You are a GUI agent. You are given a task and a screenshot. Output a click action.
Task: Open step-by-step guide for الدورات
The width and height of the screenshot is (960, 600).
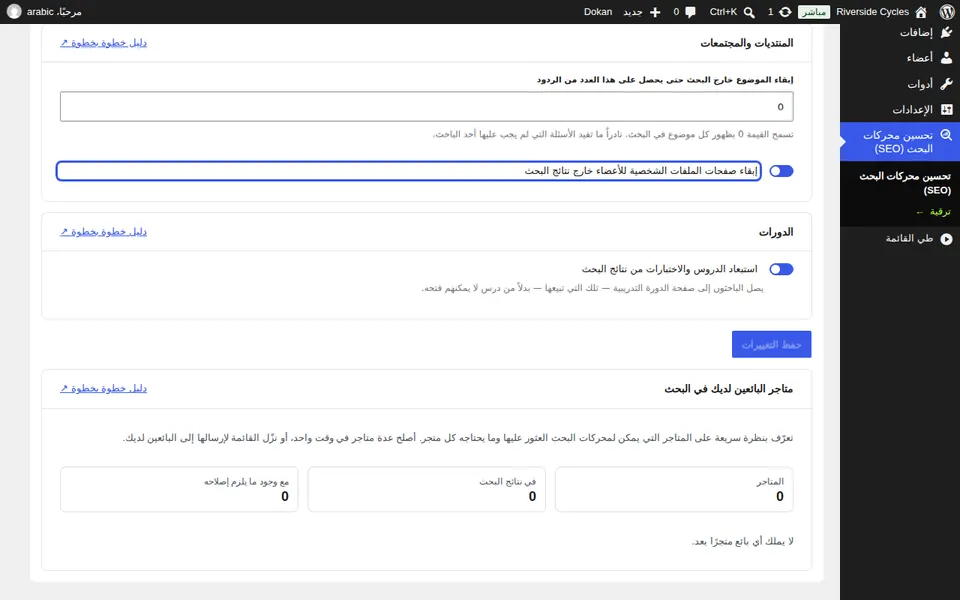coord(103,232)
